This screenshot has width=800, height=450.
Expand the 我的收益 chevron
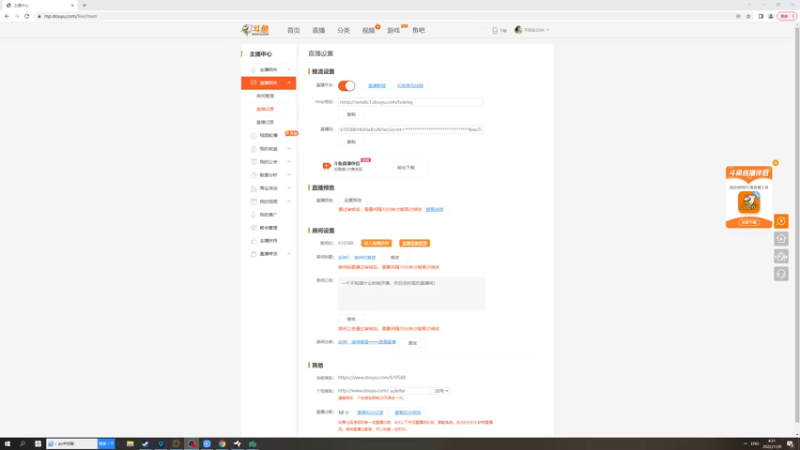point(289,149)
